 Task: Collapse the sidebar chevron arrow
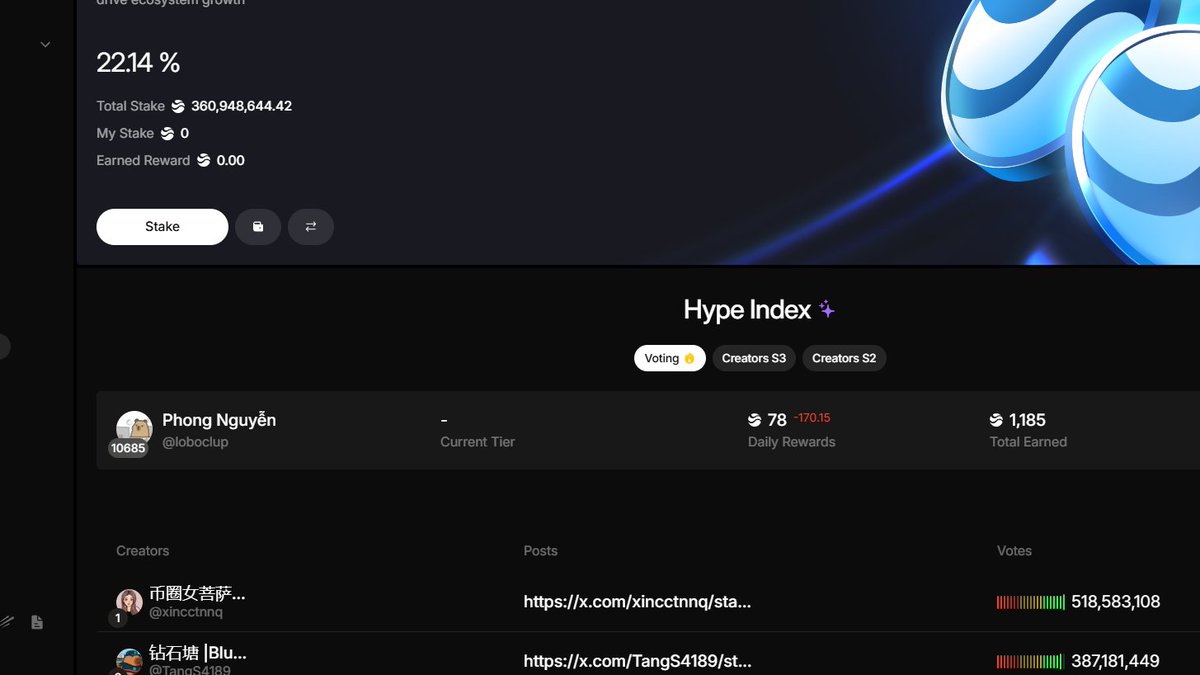point(45,45)
